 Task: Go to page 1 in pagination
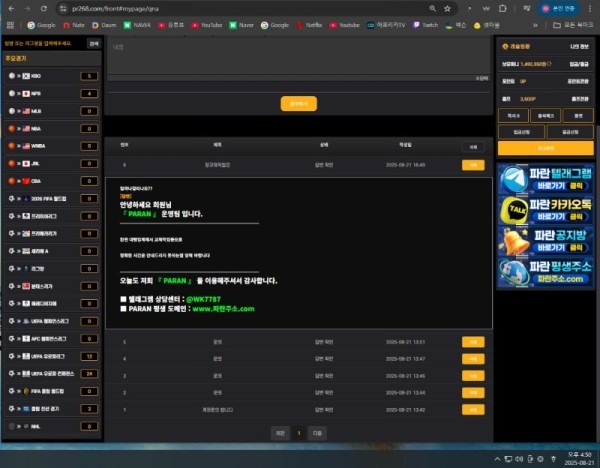coord(299,433)
